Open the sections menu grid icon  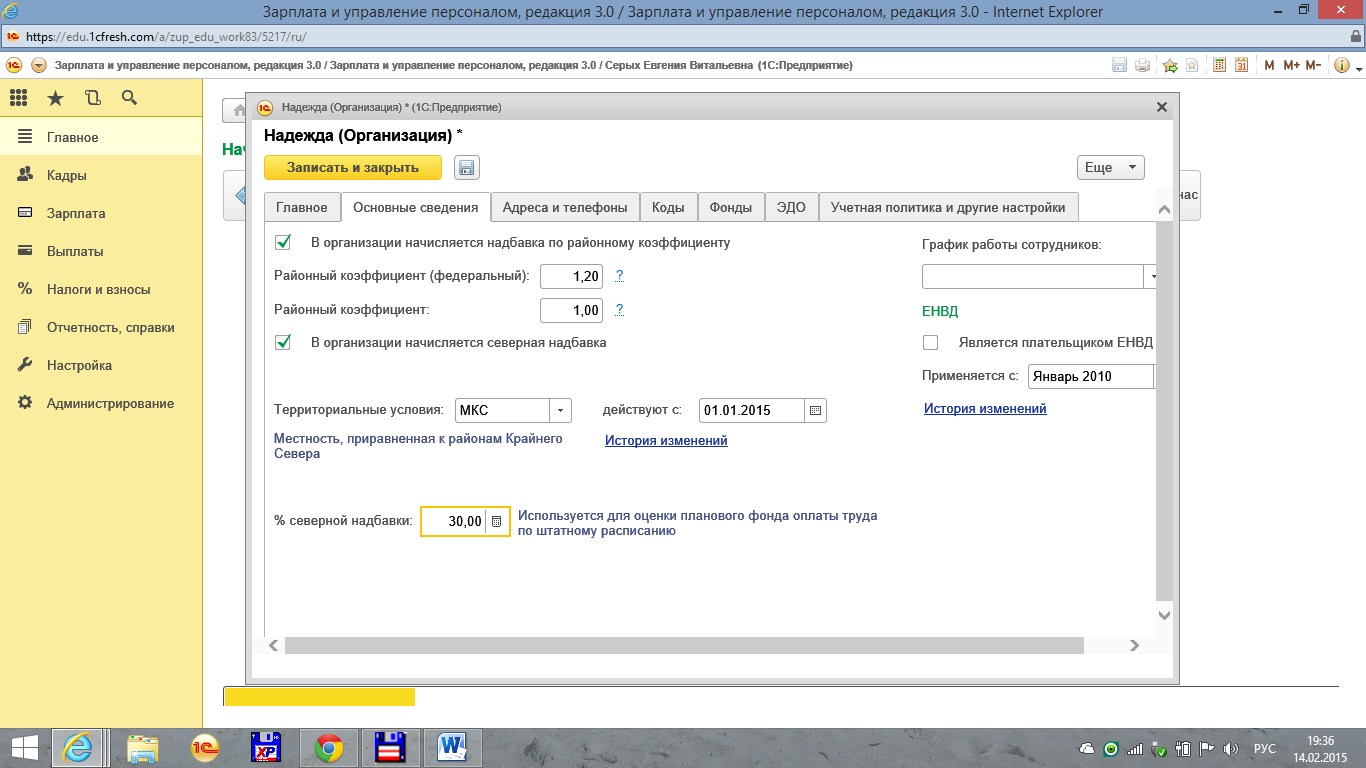coord(18,98)
